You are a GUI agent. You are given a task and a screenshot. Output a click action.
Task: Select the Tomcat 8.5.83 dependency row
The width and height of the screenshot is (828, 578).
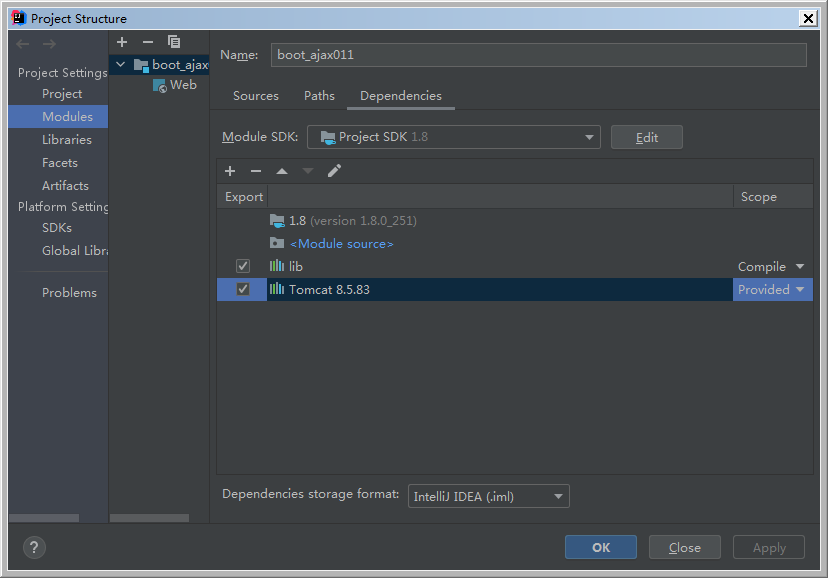[x=514, y=289]
